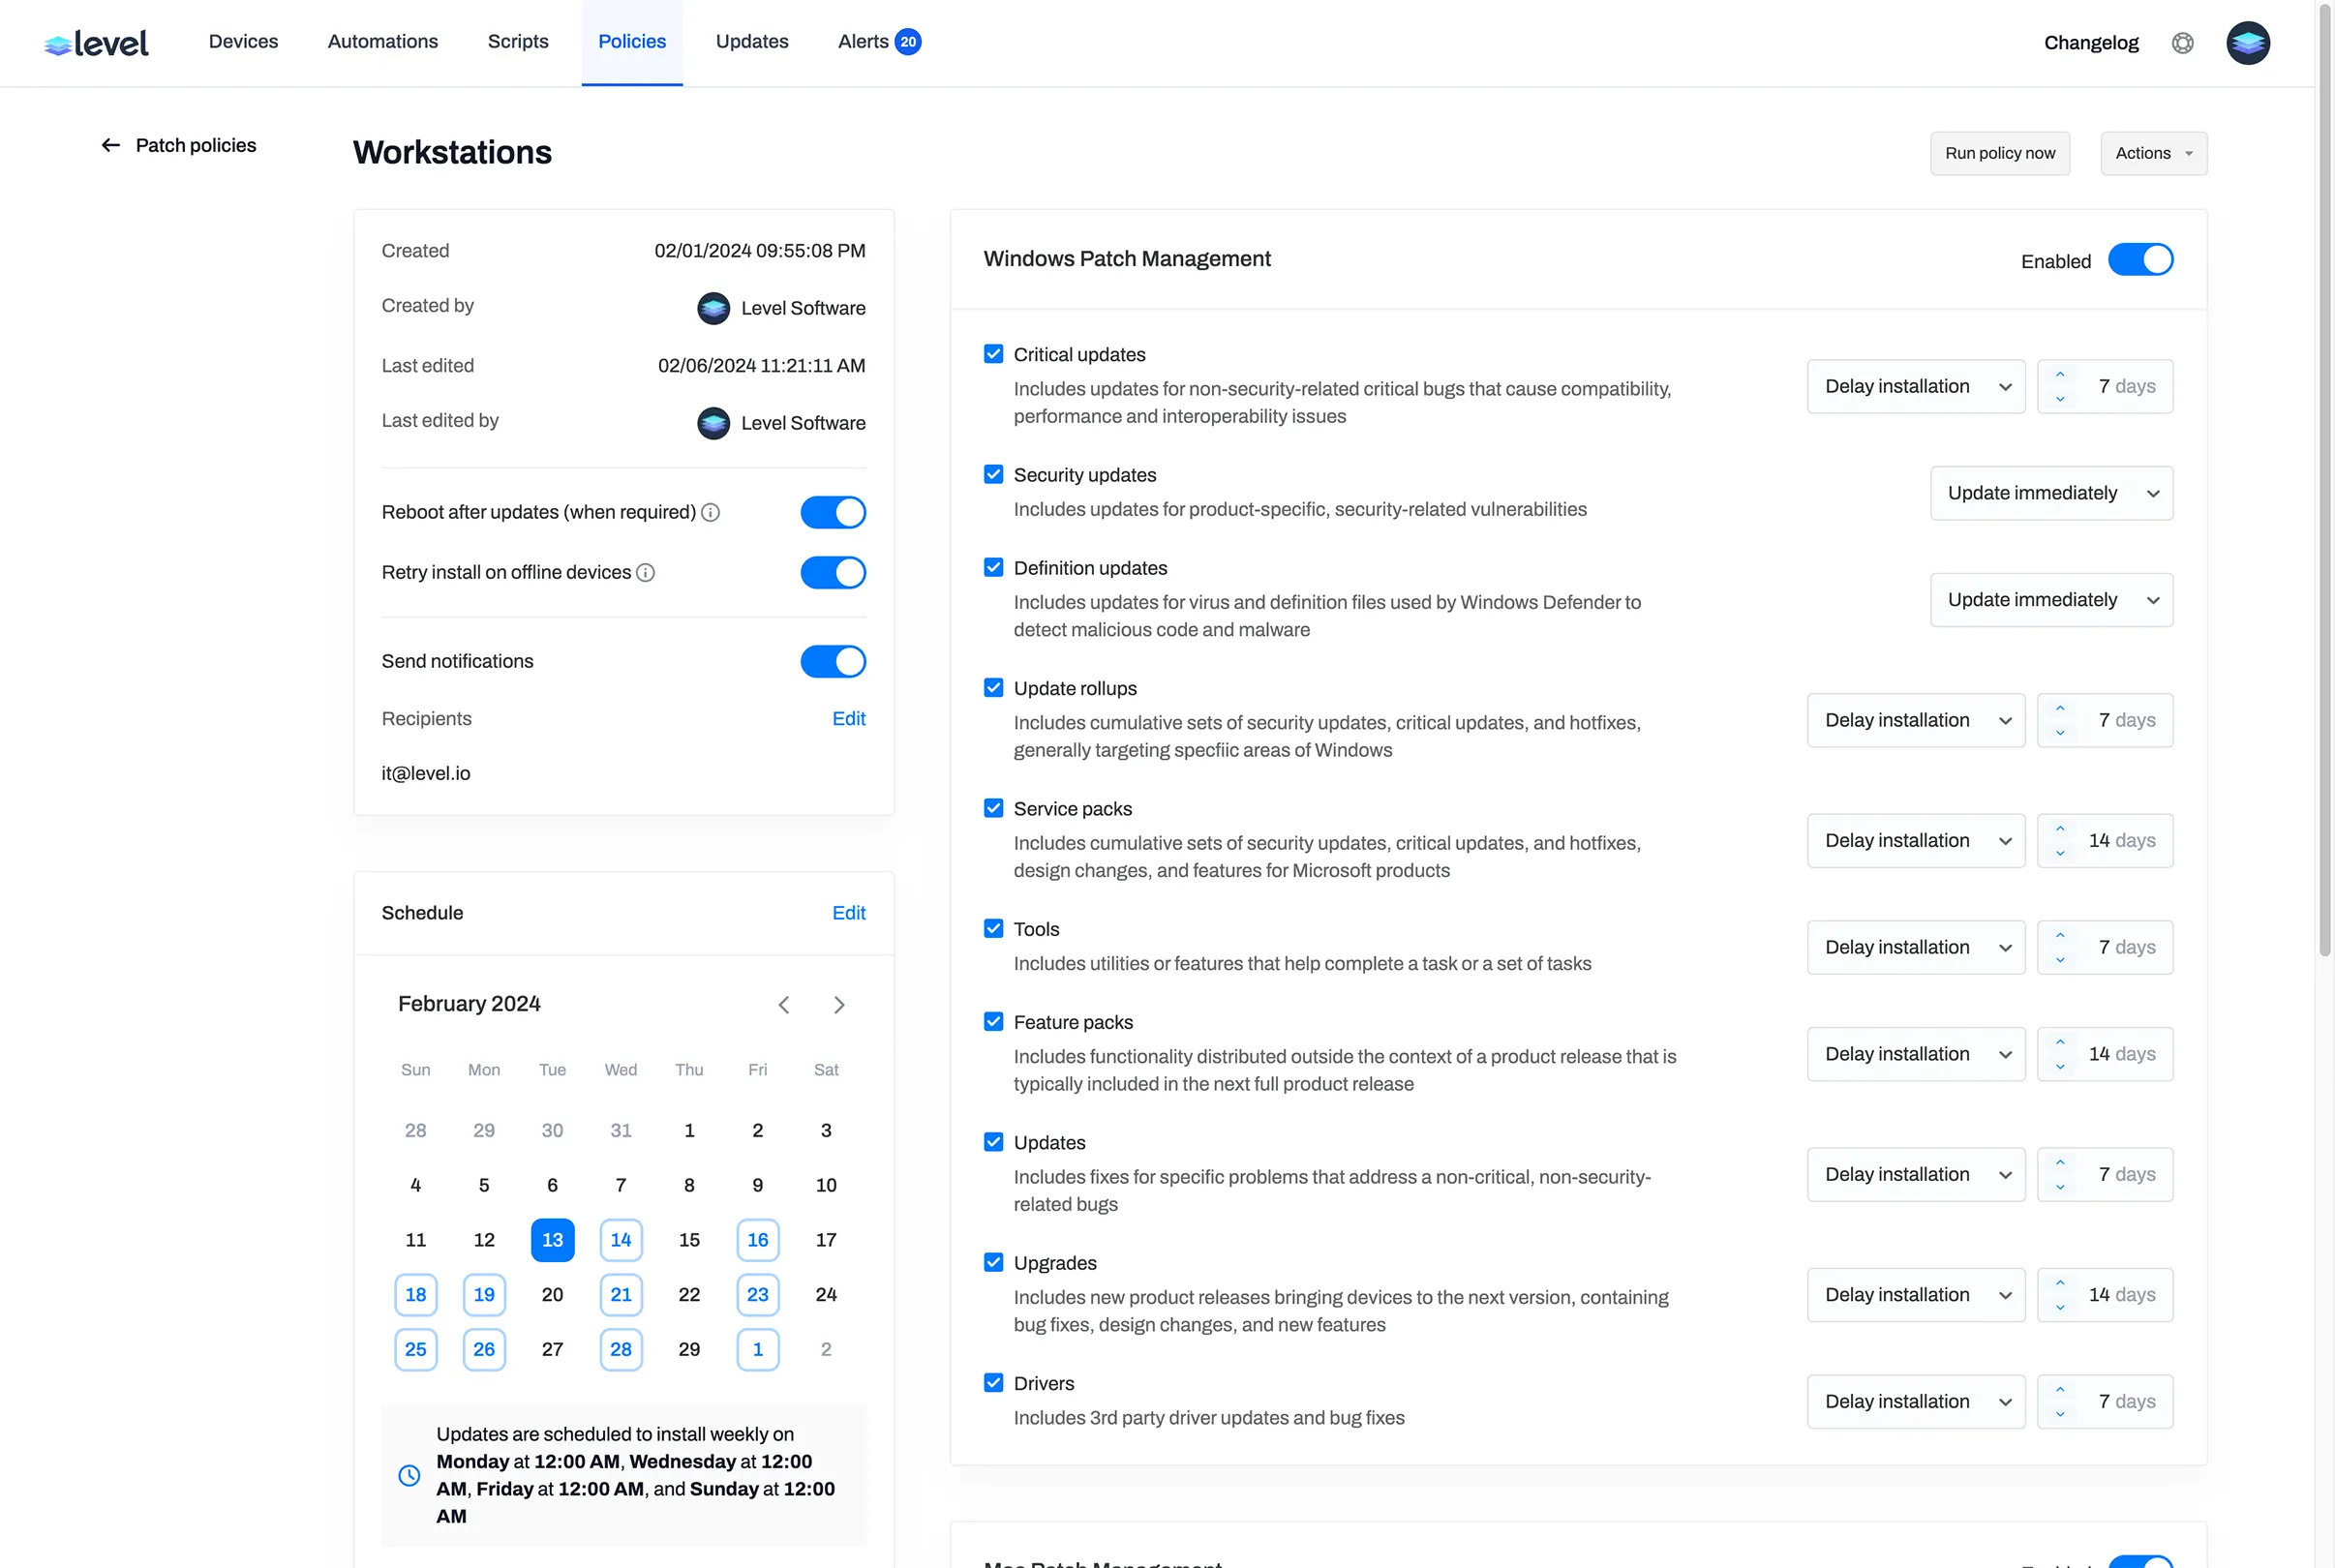The image size is (2335, 1568).
Task: Go to next month in calendar
Action: point(839,1005)
